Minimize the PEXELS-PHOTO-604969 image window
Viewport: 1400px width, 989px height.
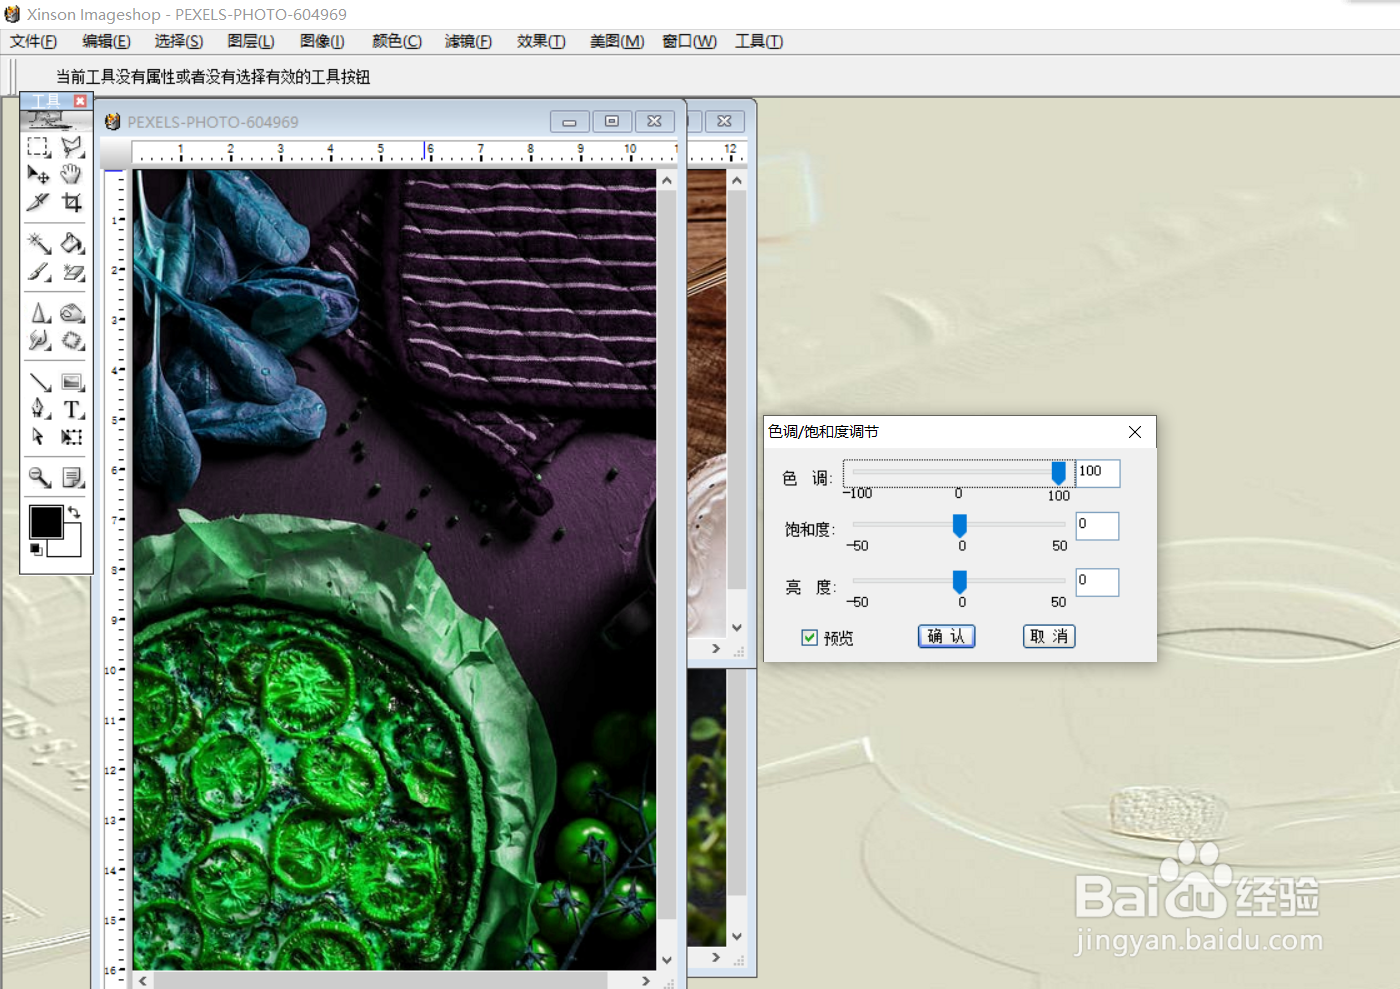(x=569, y=122)
